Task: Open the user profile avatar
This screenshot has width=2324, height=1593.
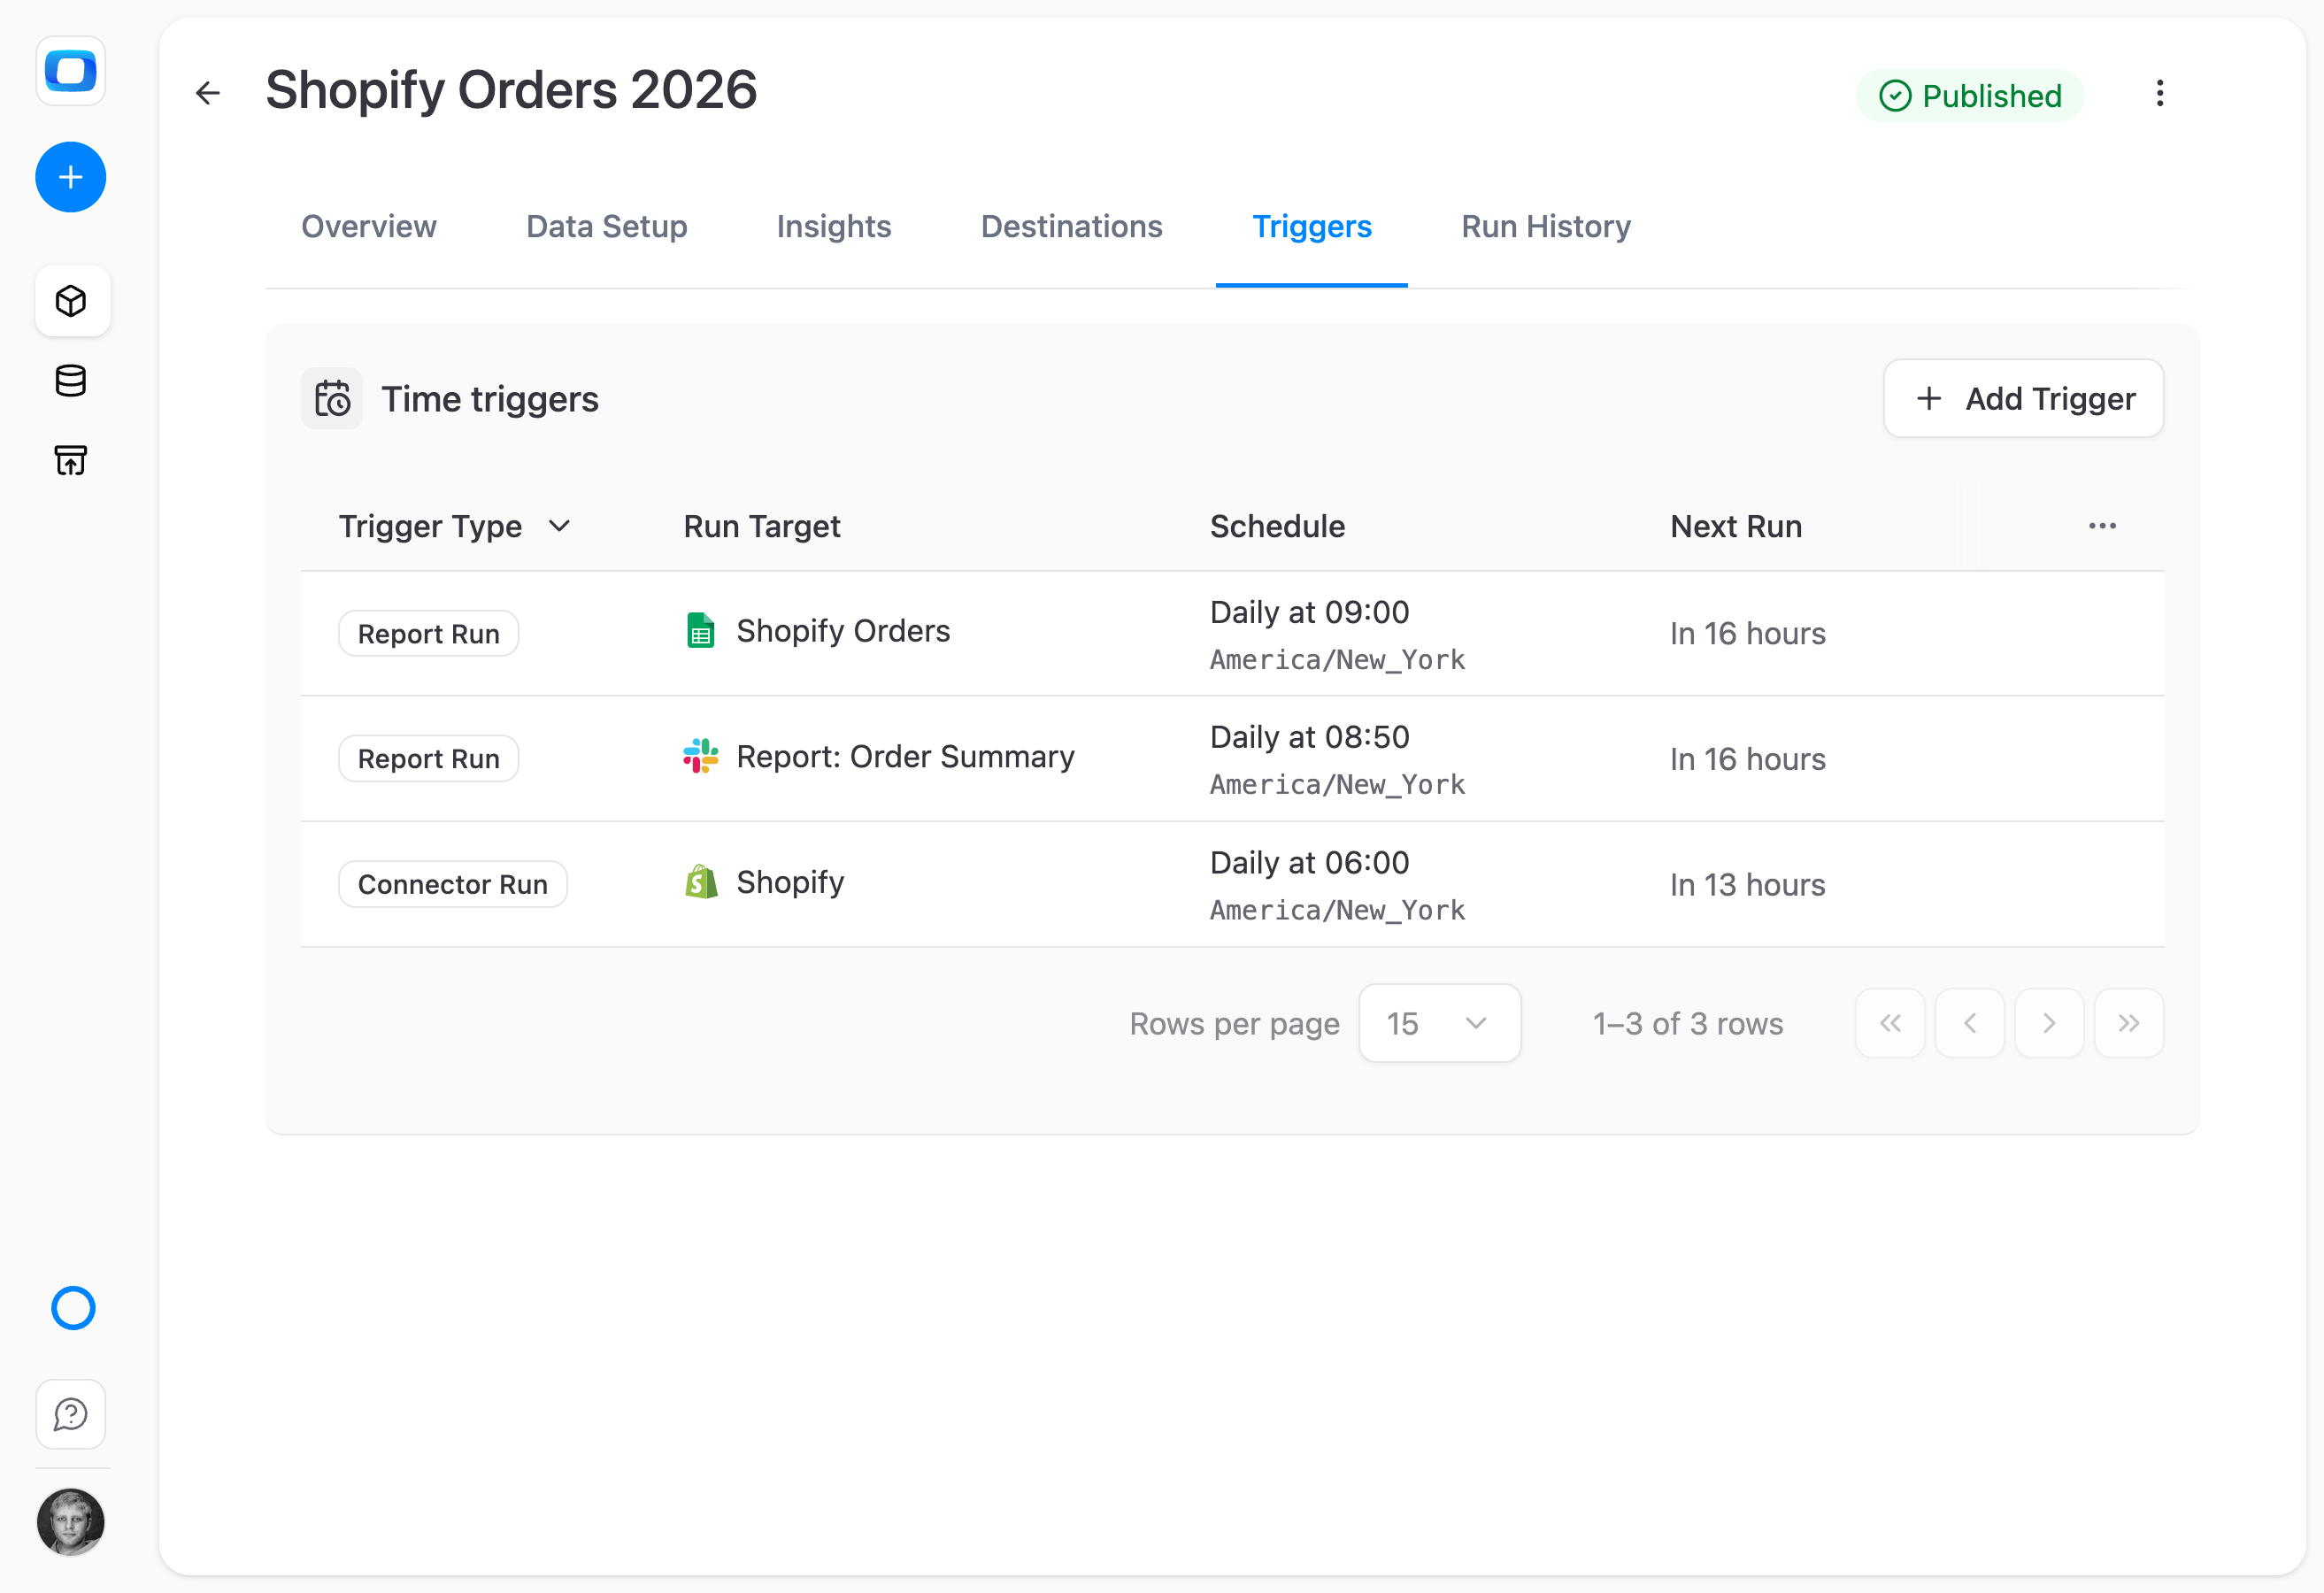Action: click(x=71, y=1521)
